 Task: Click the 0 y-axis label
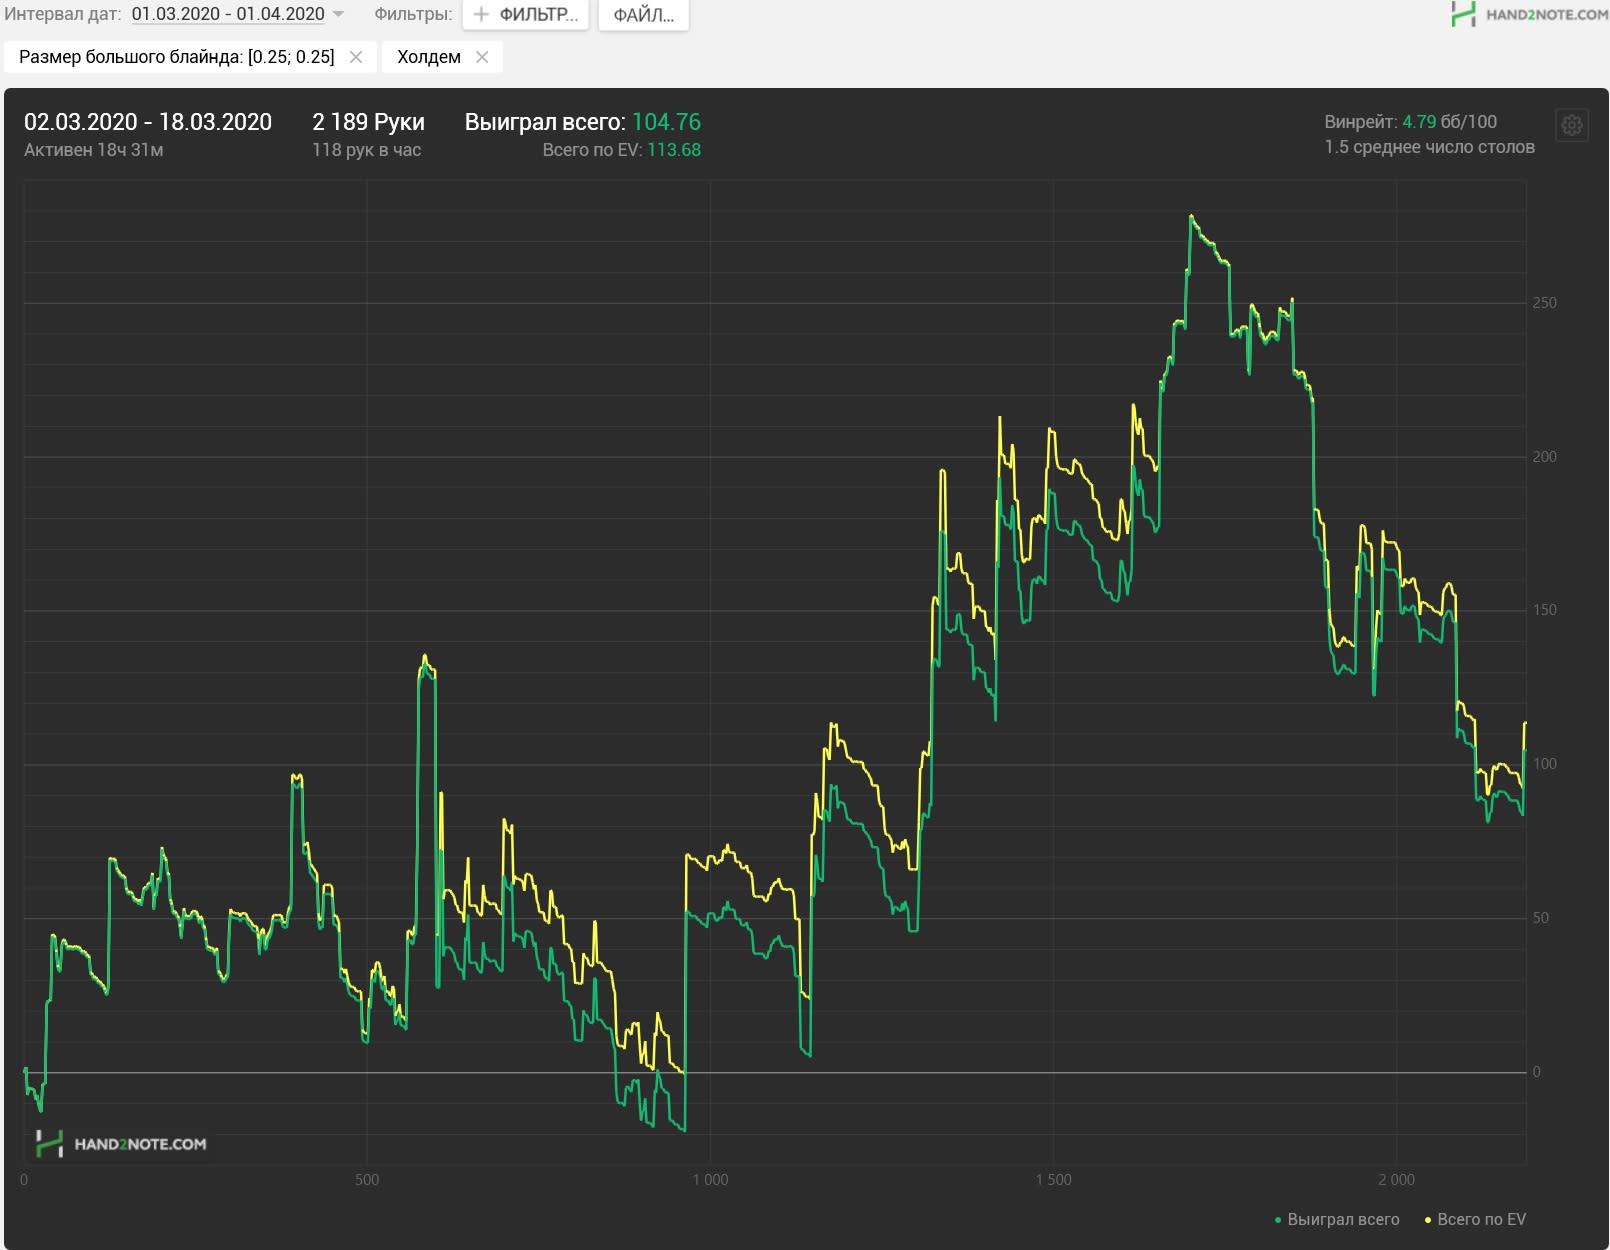(1537, 1072)
